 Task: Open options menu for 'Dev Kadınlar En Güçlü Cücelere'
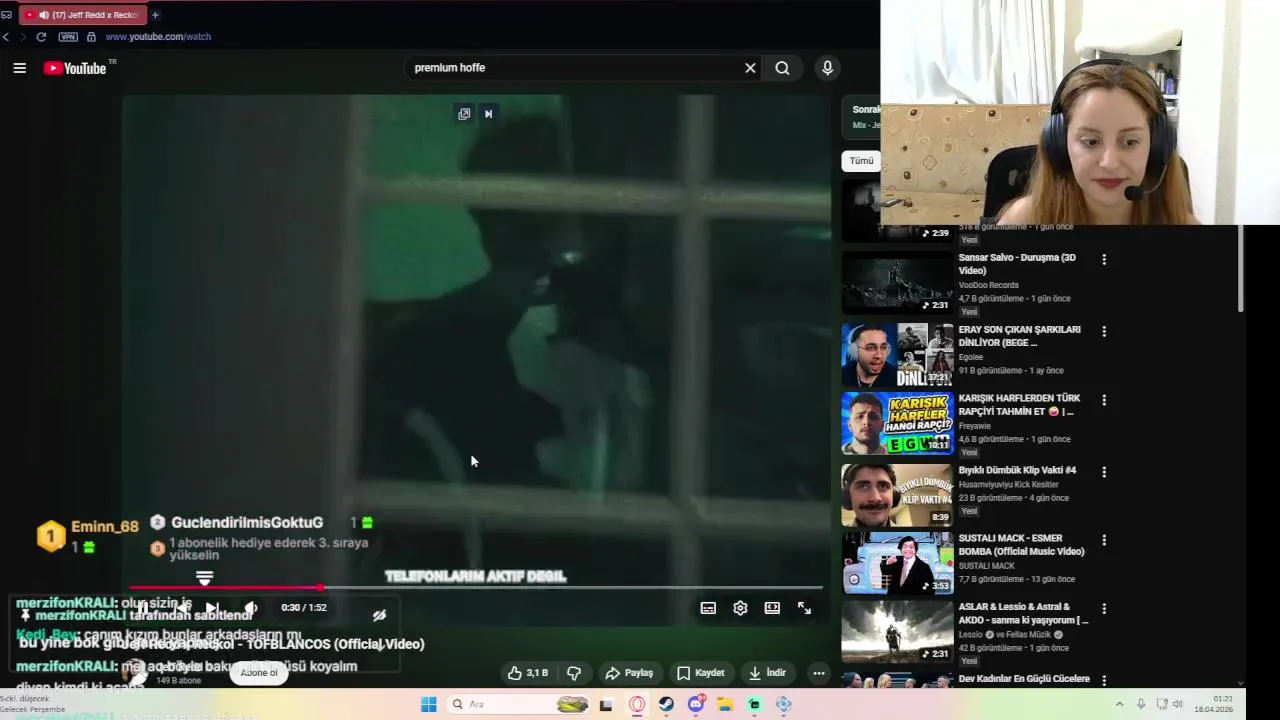coord(1104,680)
